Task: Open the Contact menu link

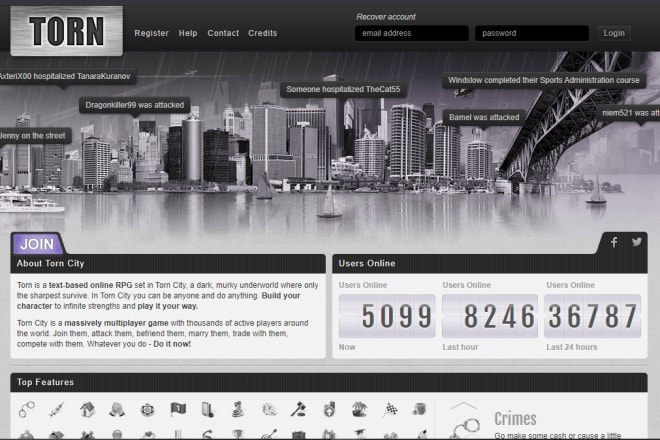Action: point(223,33)
